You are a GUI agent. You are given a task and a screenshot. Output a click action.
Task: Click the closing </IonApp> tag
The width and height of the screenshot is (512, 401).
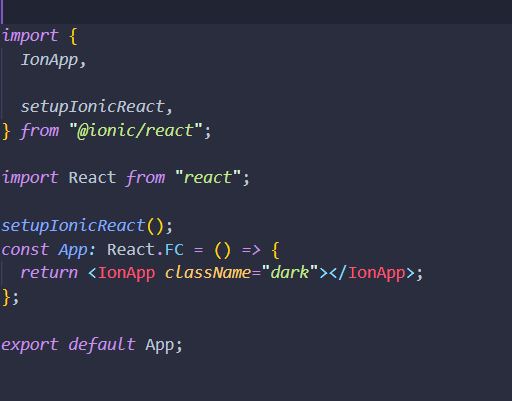[x=372, y=273]
